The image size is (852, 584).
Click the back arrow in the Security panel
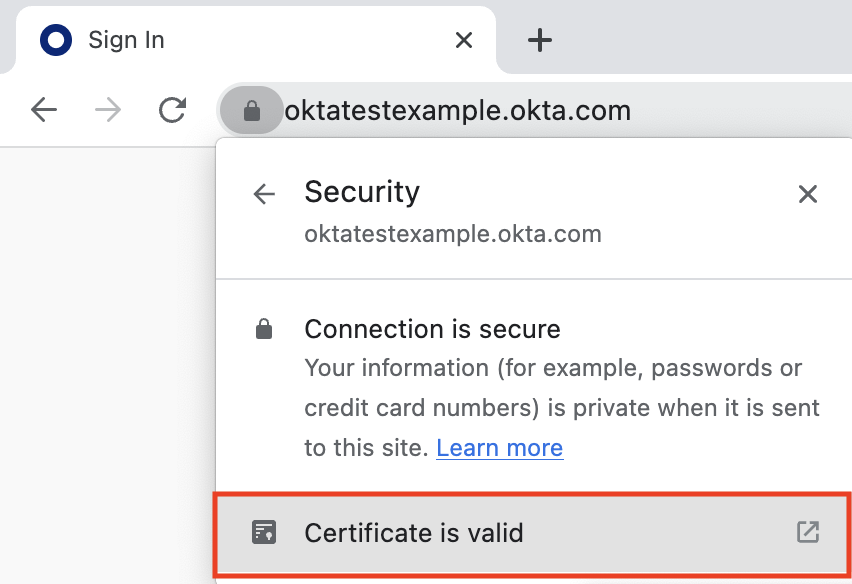pyautogui.click(x=263, y=193)
